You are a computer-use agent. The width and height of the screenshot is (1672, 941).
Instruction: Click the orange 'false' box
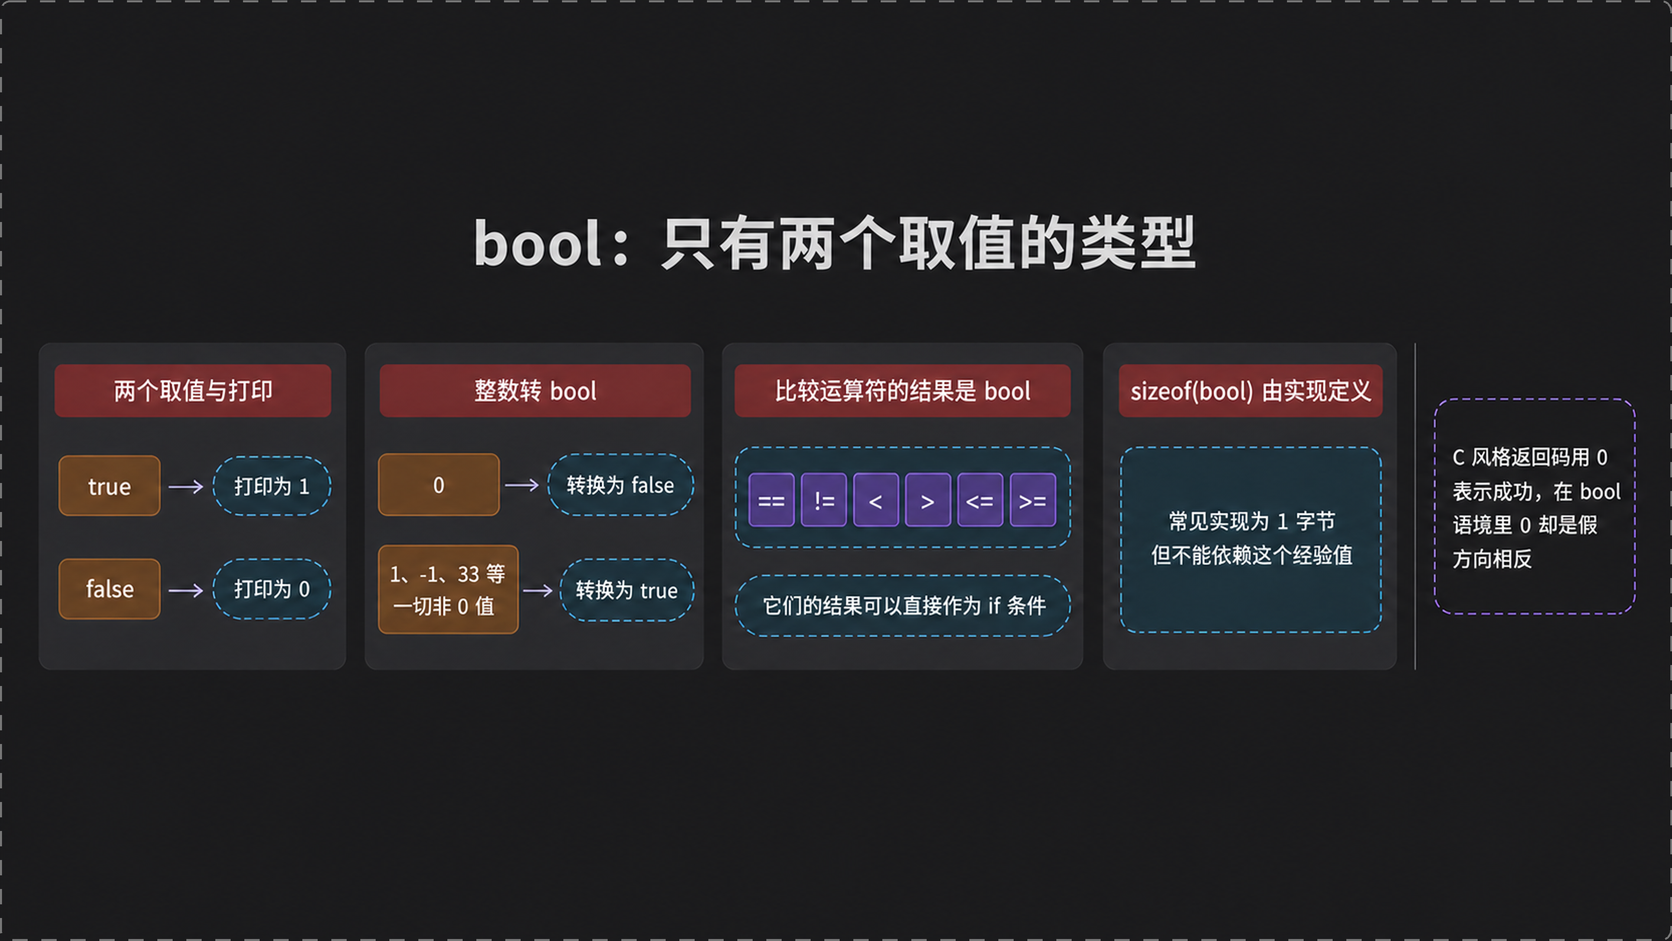[109, 589]
